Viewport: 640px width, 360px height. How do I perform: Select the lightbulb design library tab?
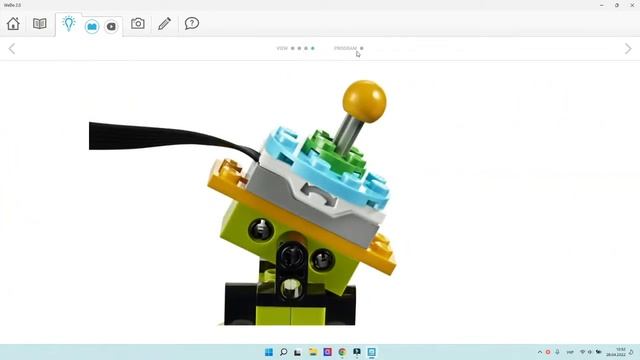point(69,23)
